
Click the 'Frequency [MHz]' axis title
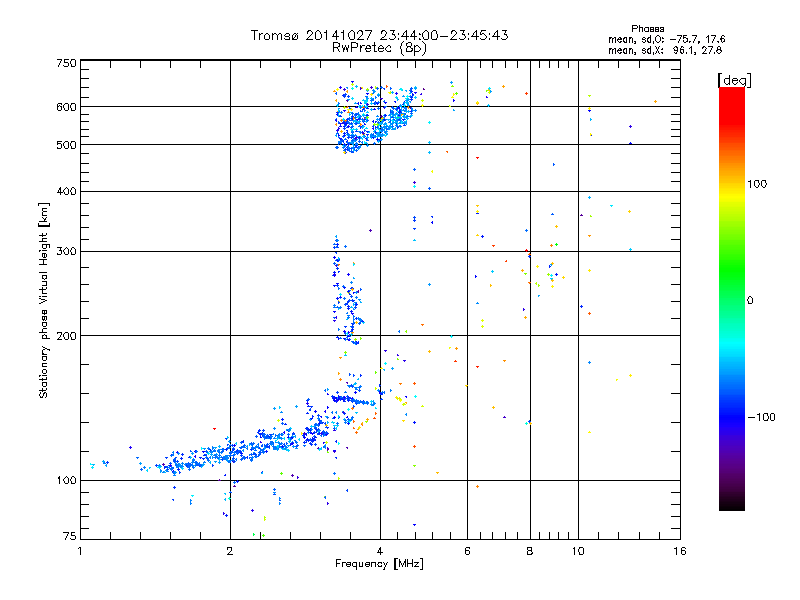click(x=379, y=564)
